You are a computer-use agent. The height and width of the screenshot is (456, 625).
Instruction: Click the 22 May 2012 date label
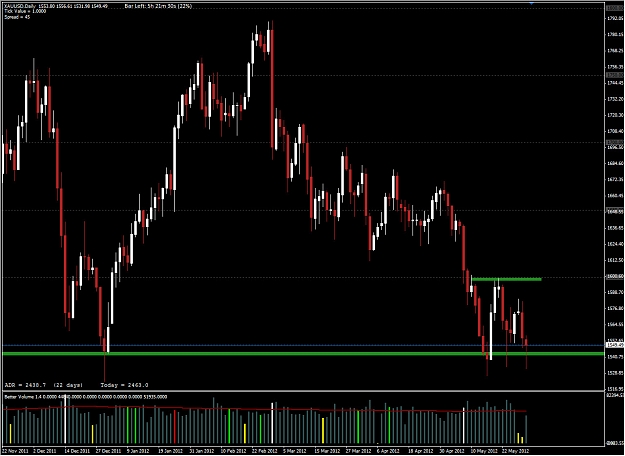(515, 451)
